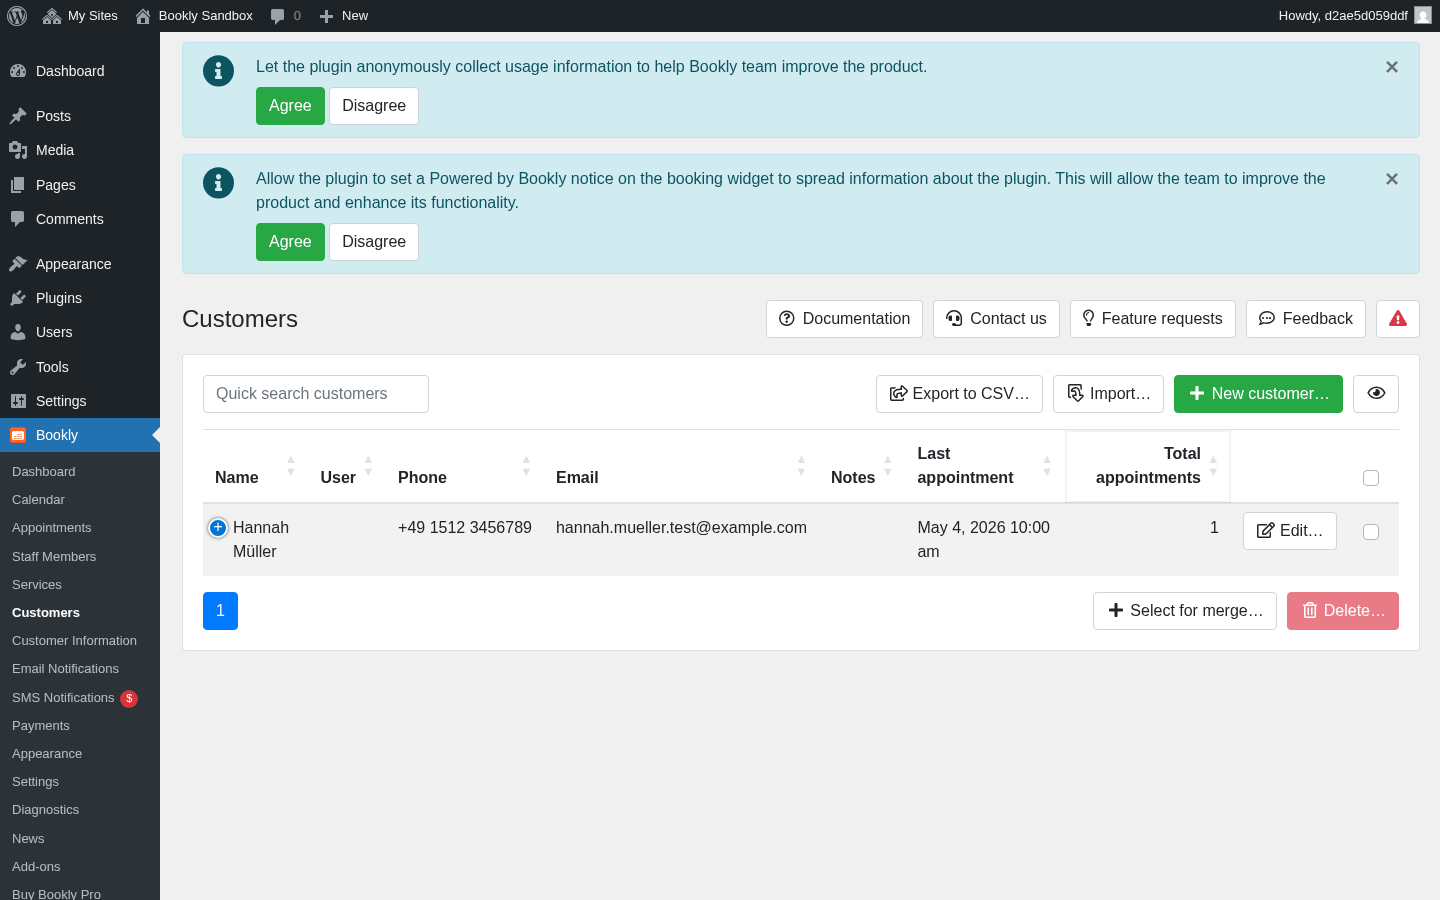The width and height of the screenshot is (1440, 900).
Task: Sort by Last appointment column
Action: (985, 467)
